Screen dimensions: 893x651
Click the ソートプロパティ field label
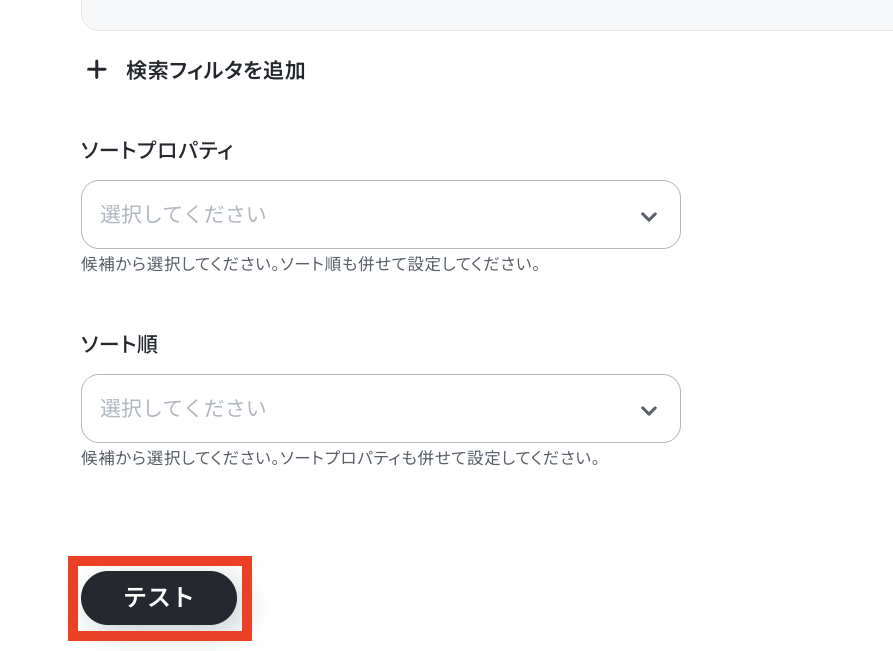pyautogui.click(x=157, y=151)
